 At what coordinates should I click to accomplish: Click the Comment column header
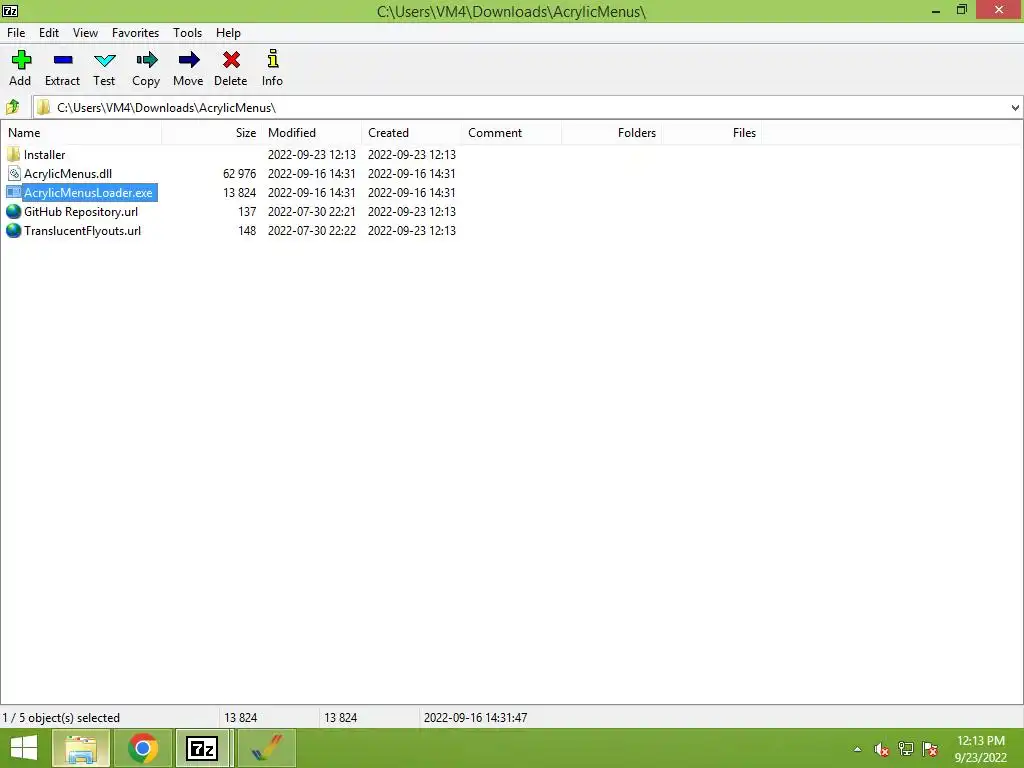[x=511, y=133]
